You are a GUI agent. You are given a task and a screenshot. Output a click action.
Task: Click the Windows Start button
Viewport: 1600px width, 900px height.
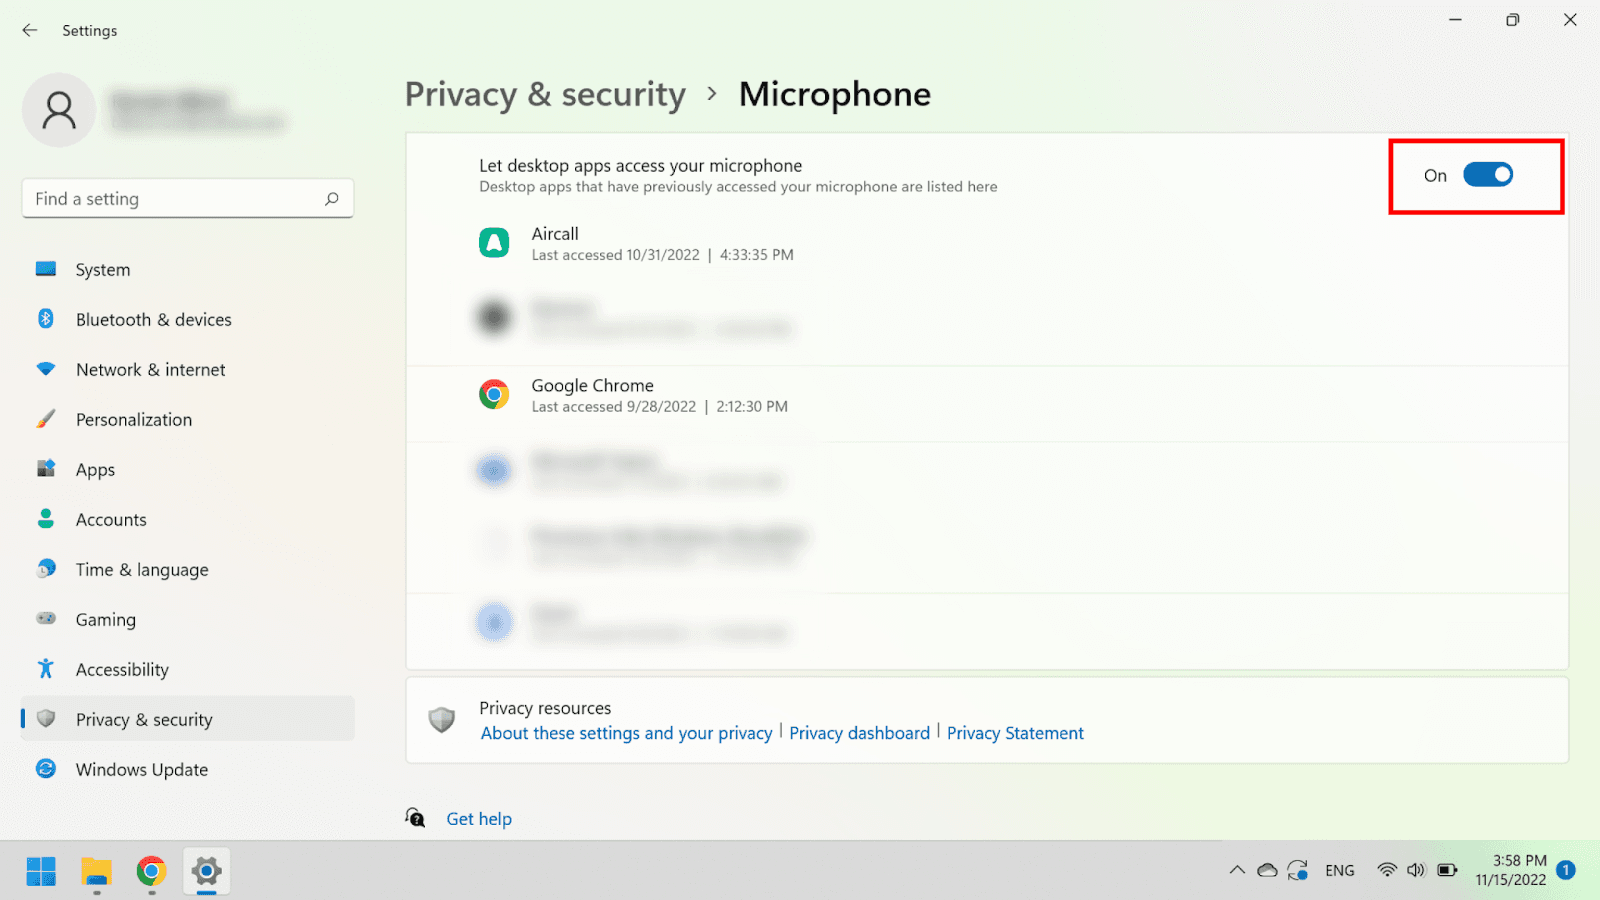40,871
